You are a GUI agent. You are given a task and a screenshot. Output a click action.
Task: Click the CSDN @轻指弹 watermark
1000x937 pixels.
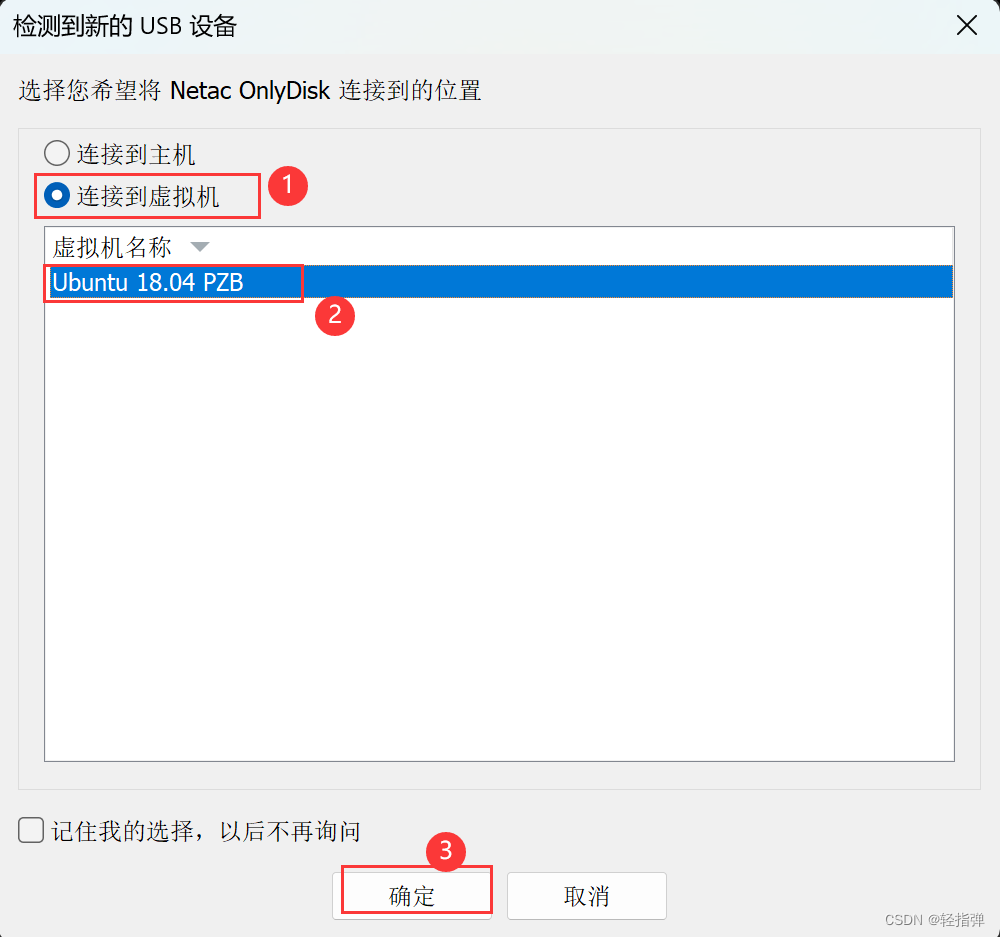[x=934, y=919]
